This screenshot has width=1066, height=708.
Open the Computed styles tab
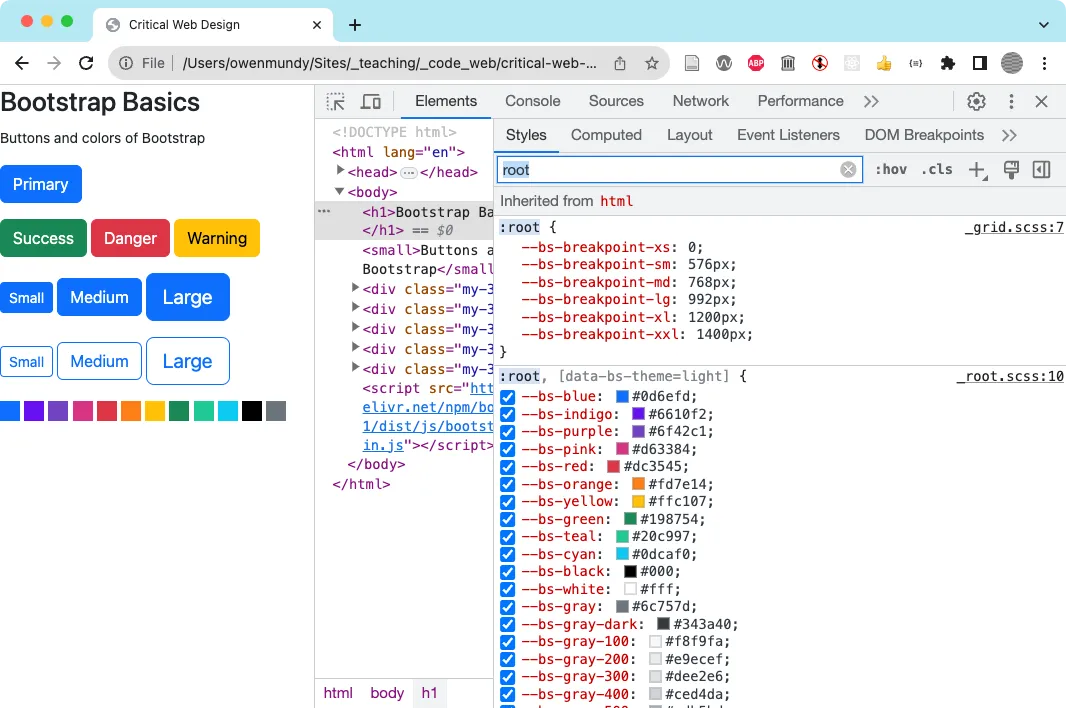point(606,135)
